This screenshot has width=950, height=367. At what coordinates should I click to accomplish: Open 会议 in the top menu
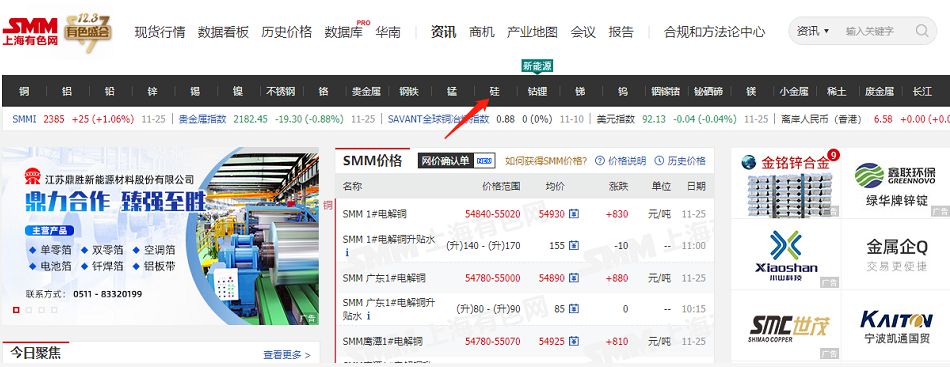(583, 32)
